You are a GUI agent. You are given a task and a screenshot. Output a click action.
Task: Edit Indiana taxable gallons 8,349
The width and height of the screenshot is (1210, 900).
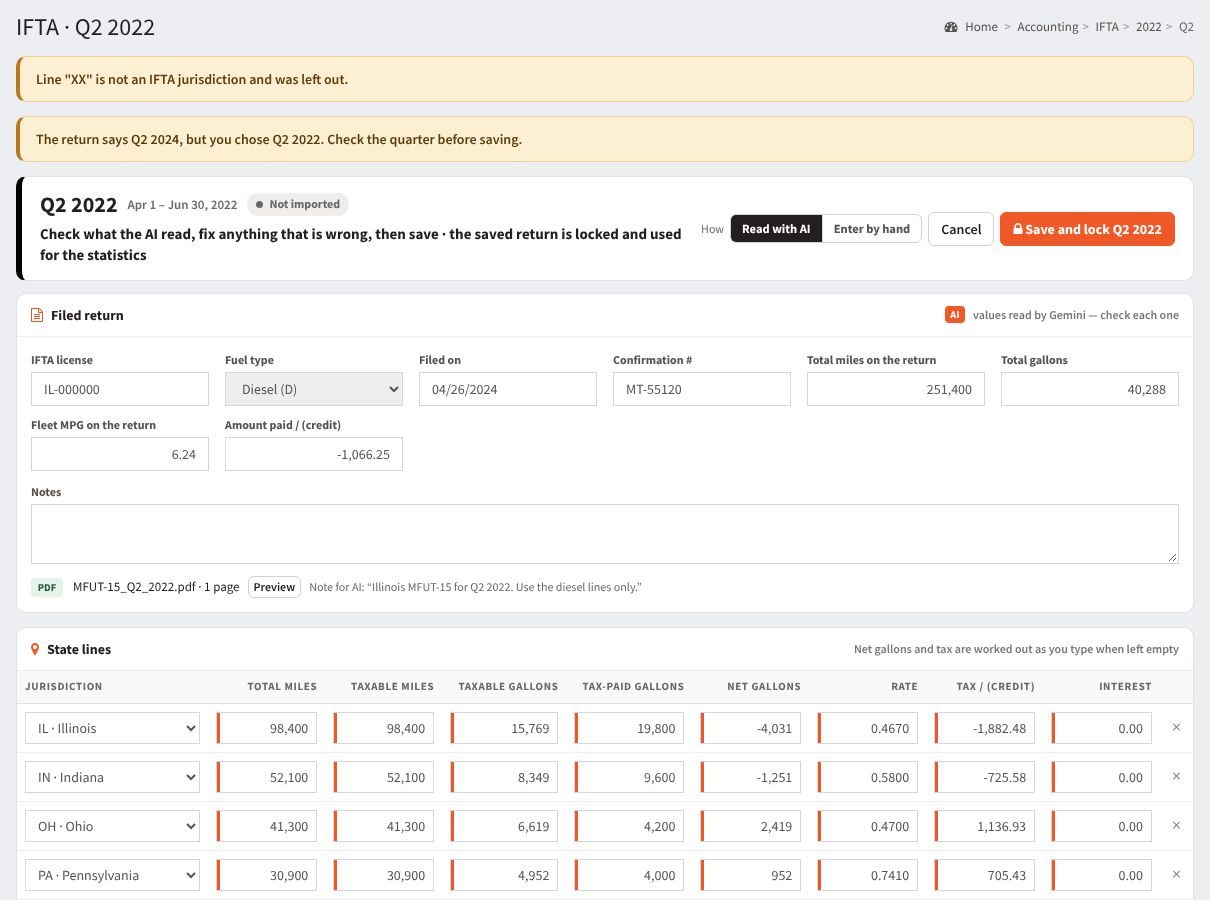[x=505, y=777]
